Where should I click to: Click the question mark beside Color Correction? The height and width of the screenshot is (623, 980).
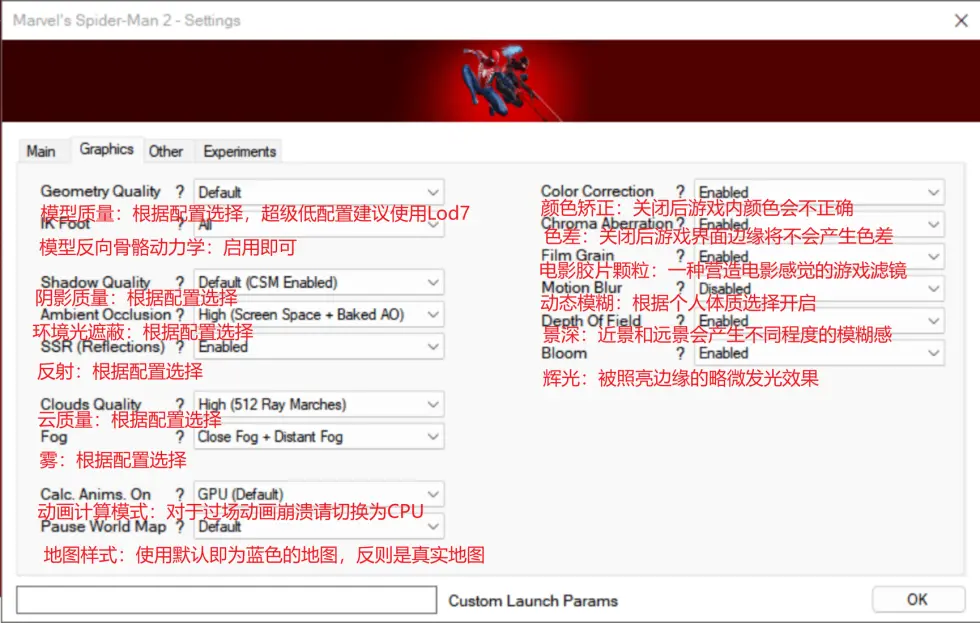point(680,192)
